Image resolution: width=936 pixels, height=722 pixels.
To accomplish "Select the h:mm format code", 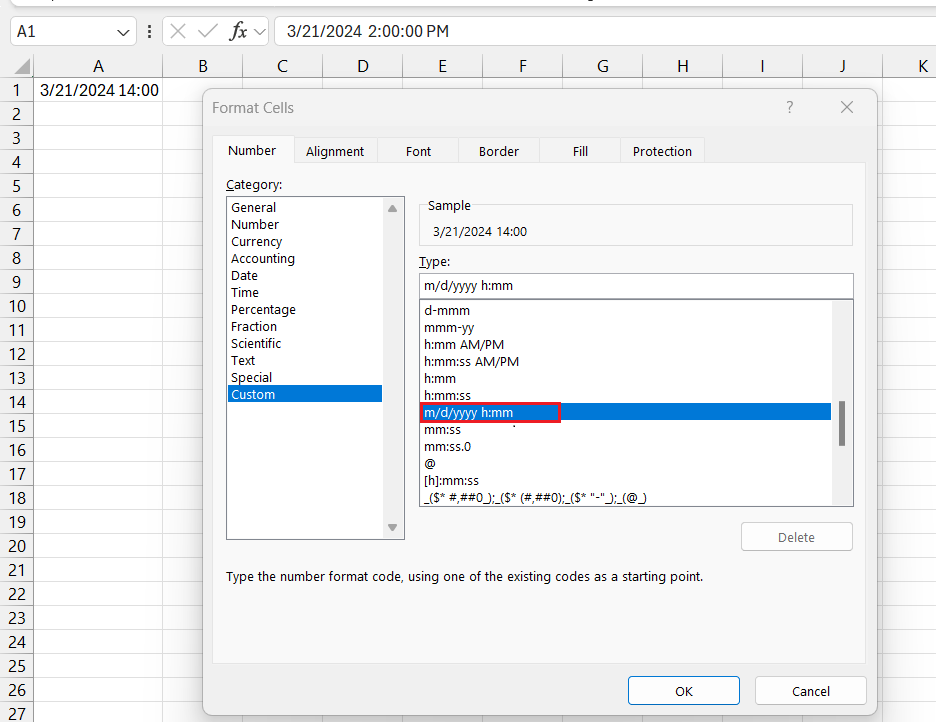I will 626,378.
